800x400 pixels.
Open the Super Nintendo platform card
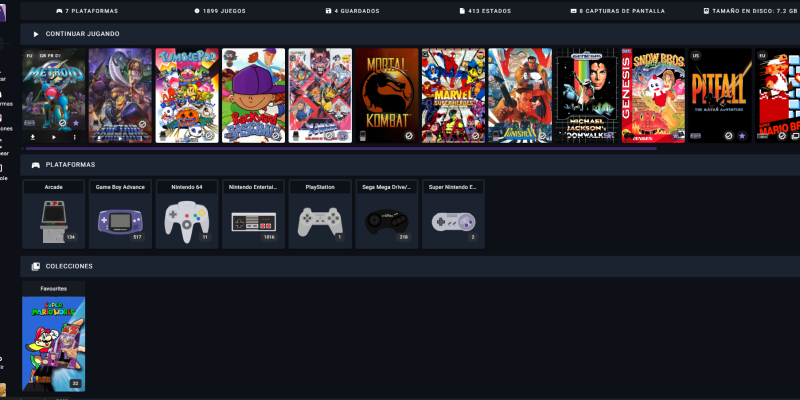click(x=451, y=219)
